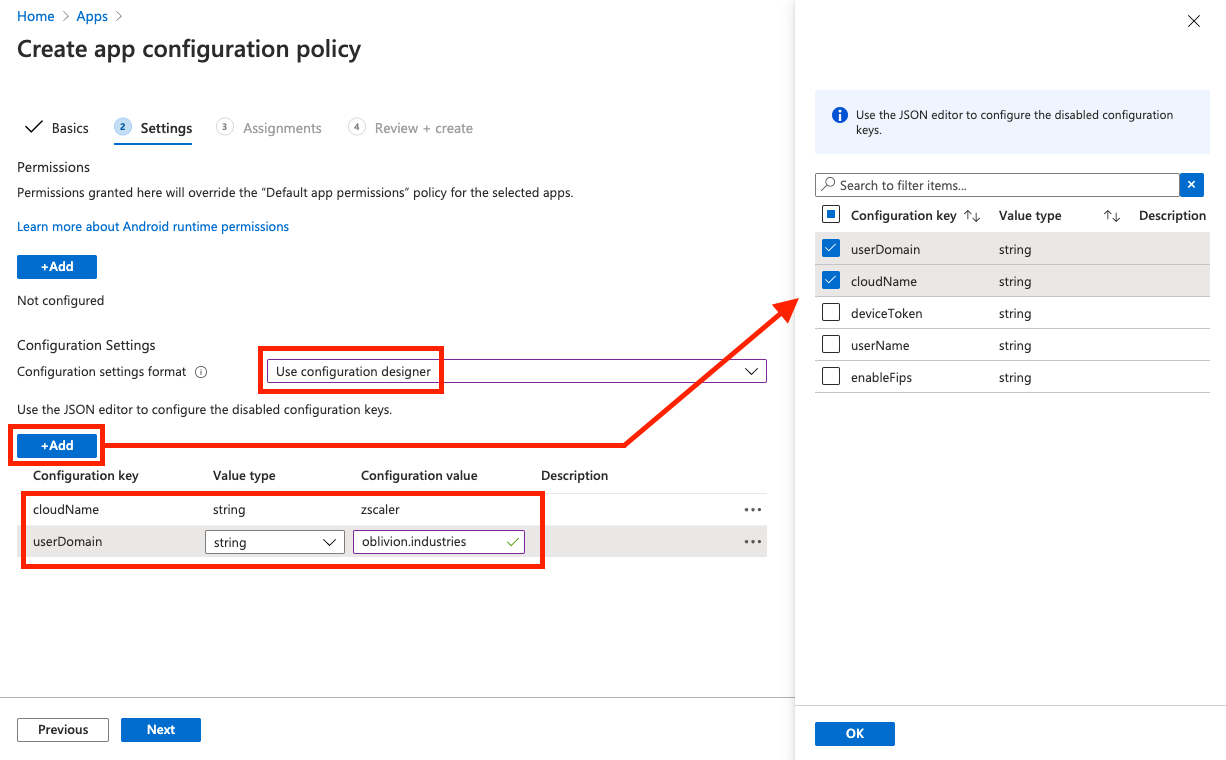Toggle the select-all configuration keys checkbox
This screenshot has height=760, width=1226.
(831, 215)
